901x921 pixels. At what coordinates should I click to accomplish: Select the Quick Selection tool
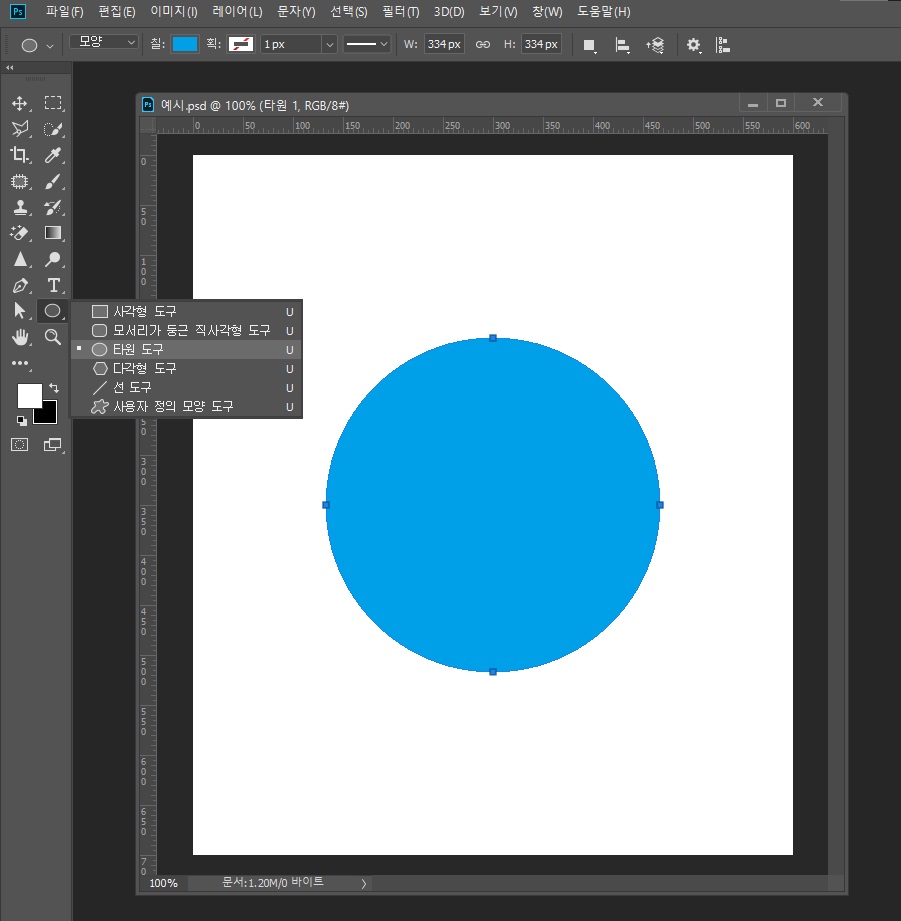coord(53,129)
